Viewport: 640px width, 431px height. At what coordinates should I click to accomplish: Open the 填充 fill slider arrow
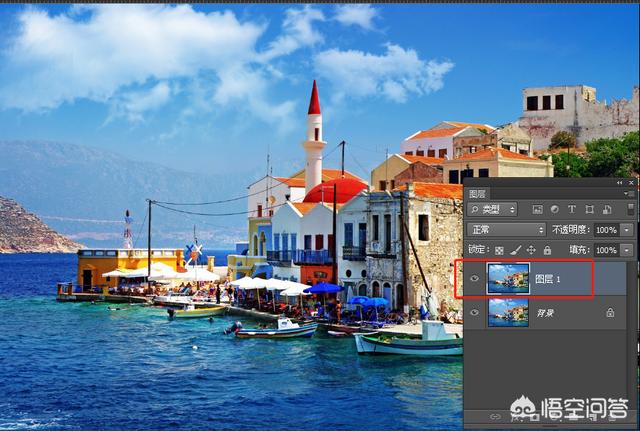[x=627, y=250]
